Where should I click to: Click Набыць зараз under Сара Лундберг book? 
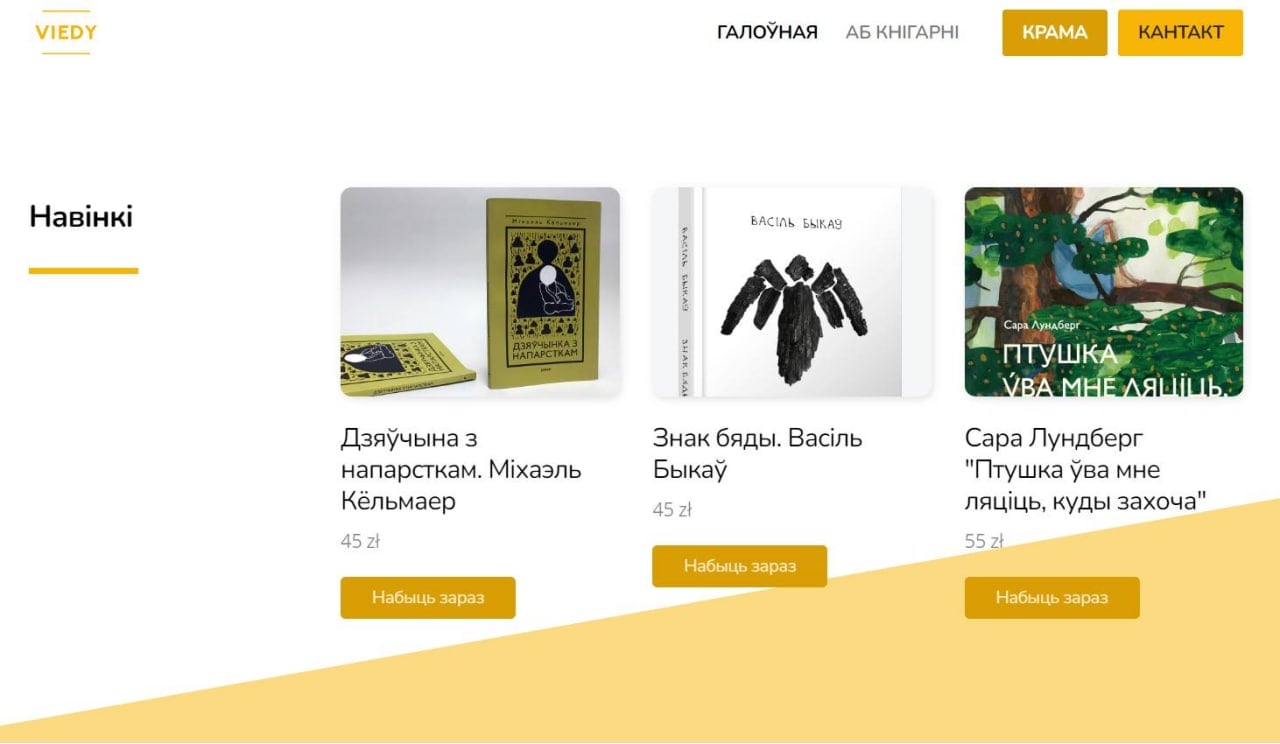coord(1052,598)
